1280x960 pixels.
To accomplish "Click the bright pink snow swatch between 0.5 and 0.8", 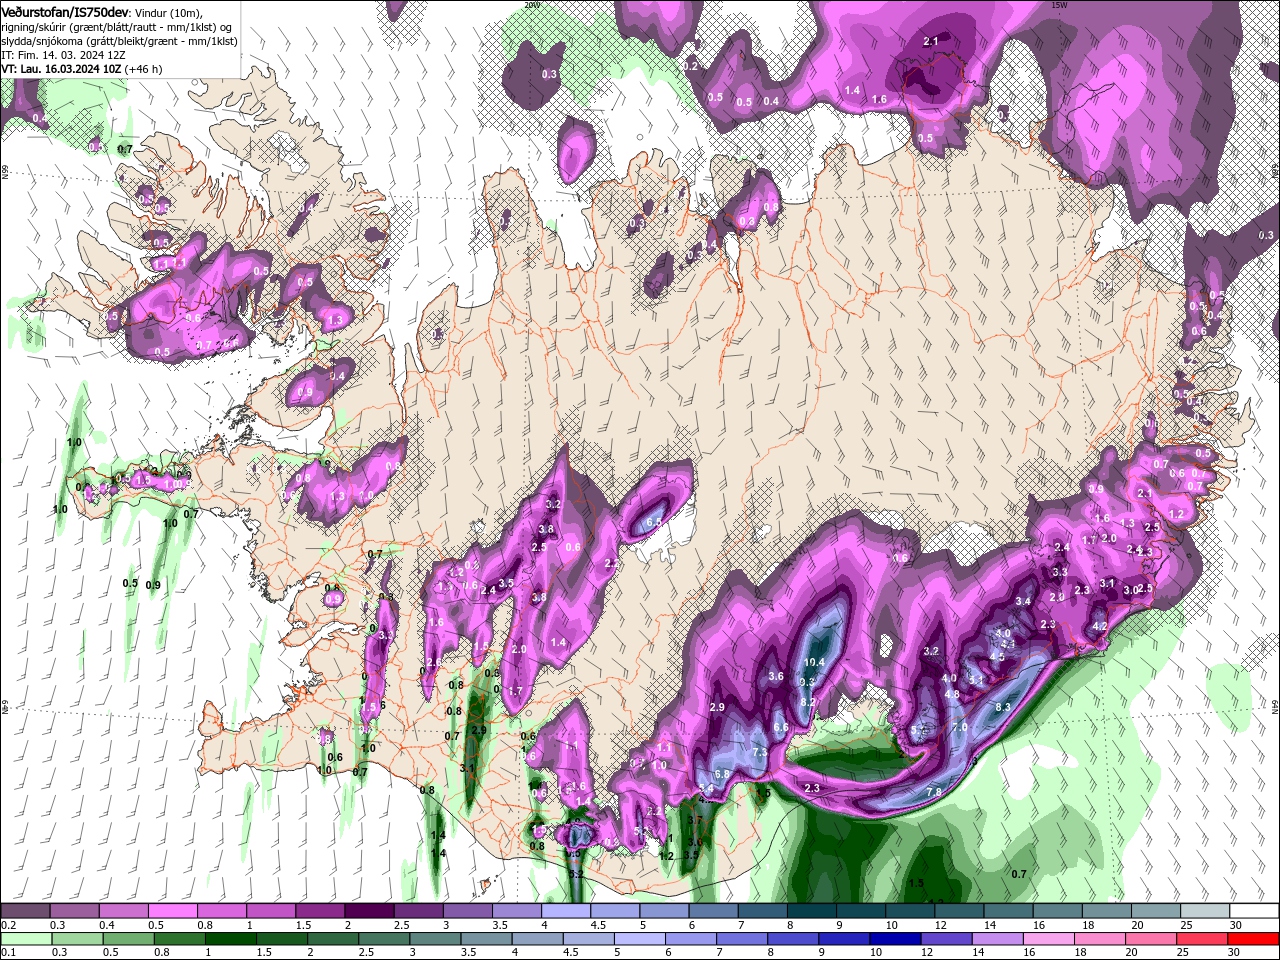I will 172,911.
